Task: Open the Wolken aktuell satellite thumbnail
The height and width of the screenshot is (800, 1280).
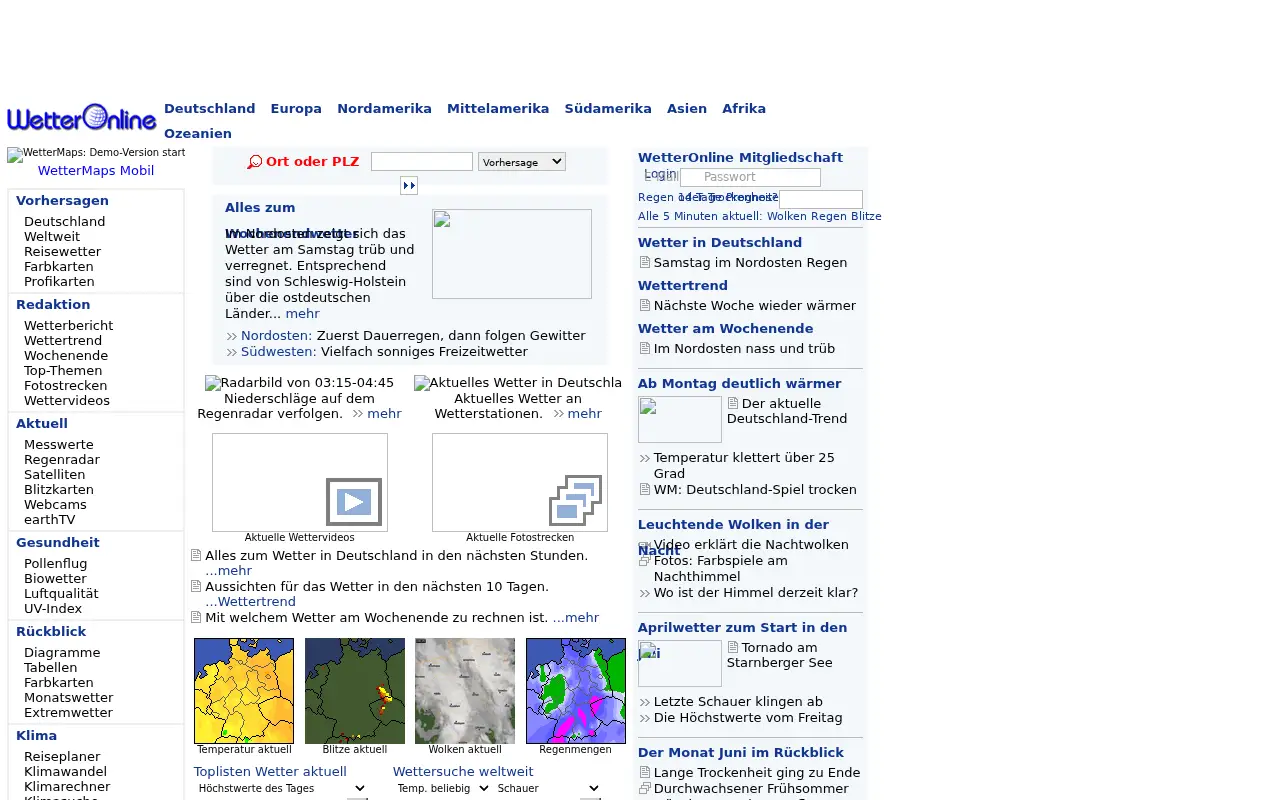Action: click(465, 691)
